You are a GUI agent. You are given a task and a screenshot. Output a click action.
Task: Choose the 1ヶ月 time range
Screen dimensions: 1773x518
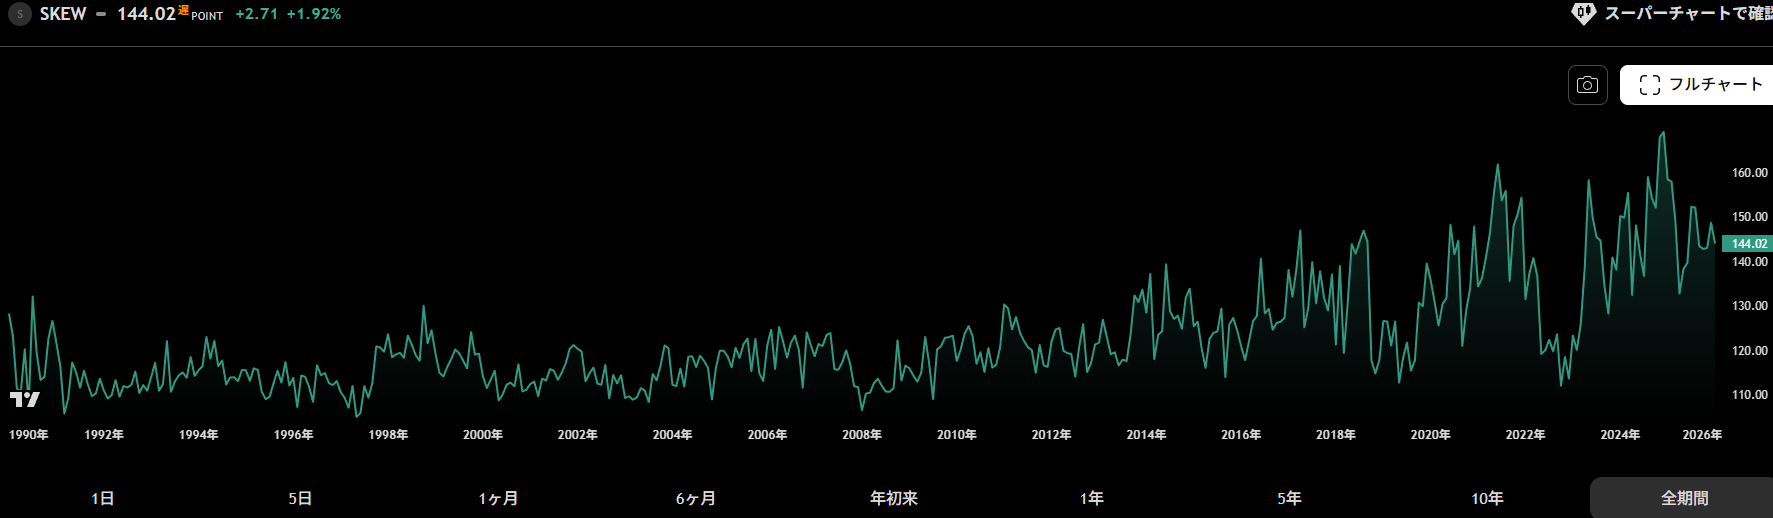pos(498,498)
